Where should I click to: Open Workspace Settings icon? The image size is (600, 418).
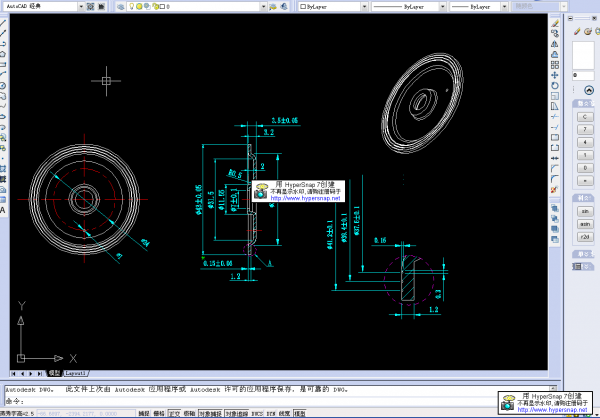point(90,7)
